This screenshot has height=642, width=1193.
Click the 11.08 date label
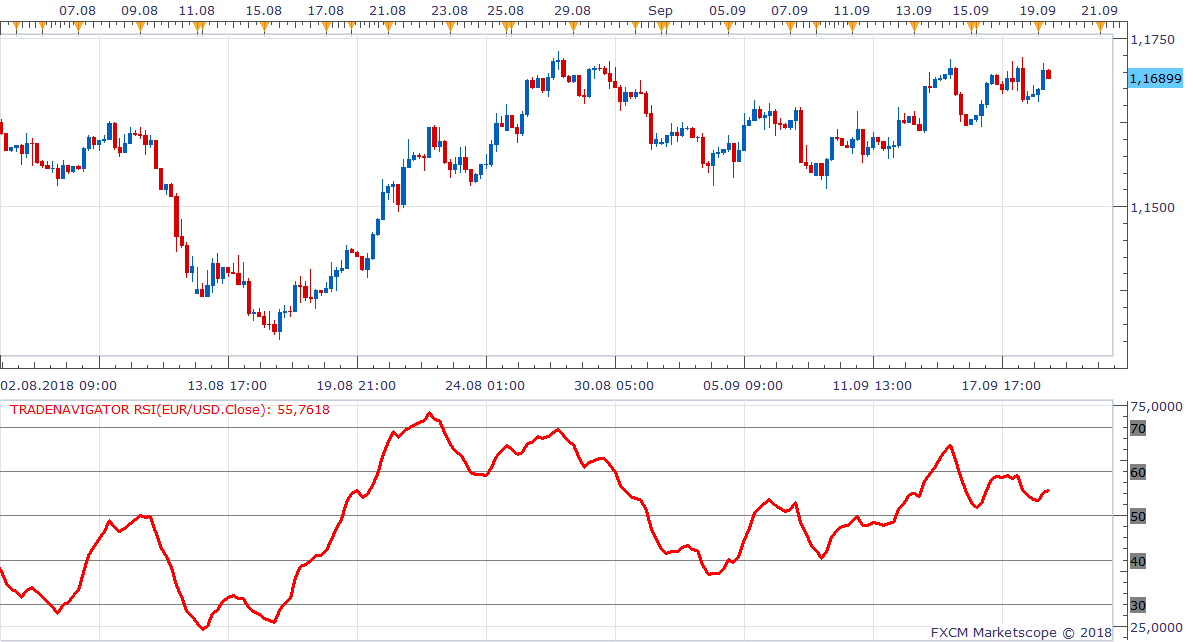[x=196, y=11]
